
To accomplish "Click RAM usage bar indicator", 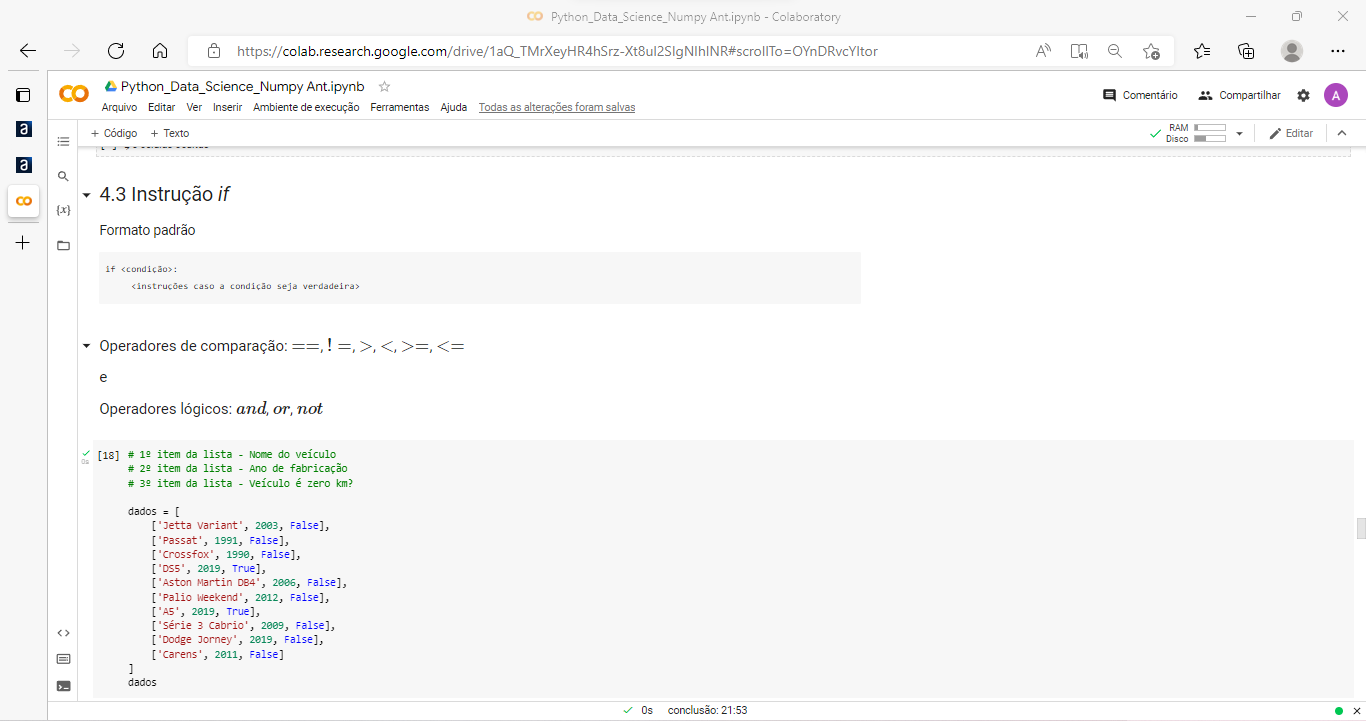I will click(x=1210, y=128).
